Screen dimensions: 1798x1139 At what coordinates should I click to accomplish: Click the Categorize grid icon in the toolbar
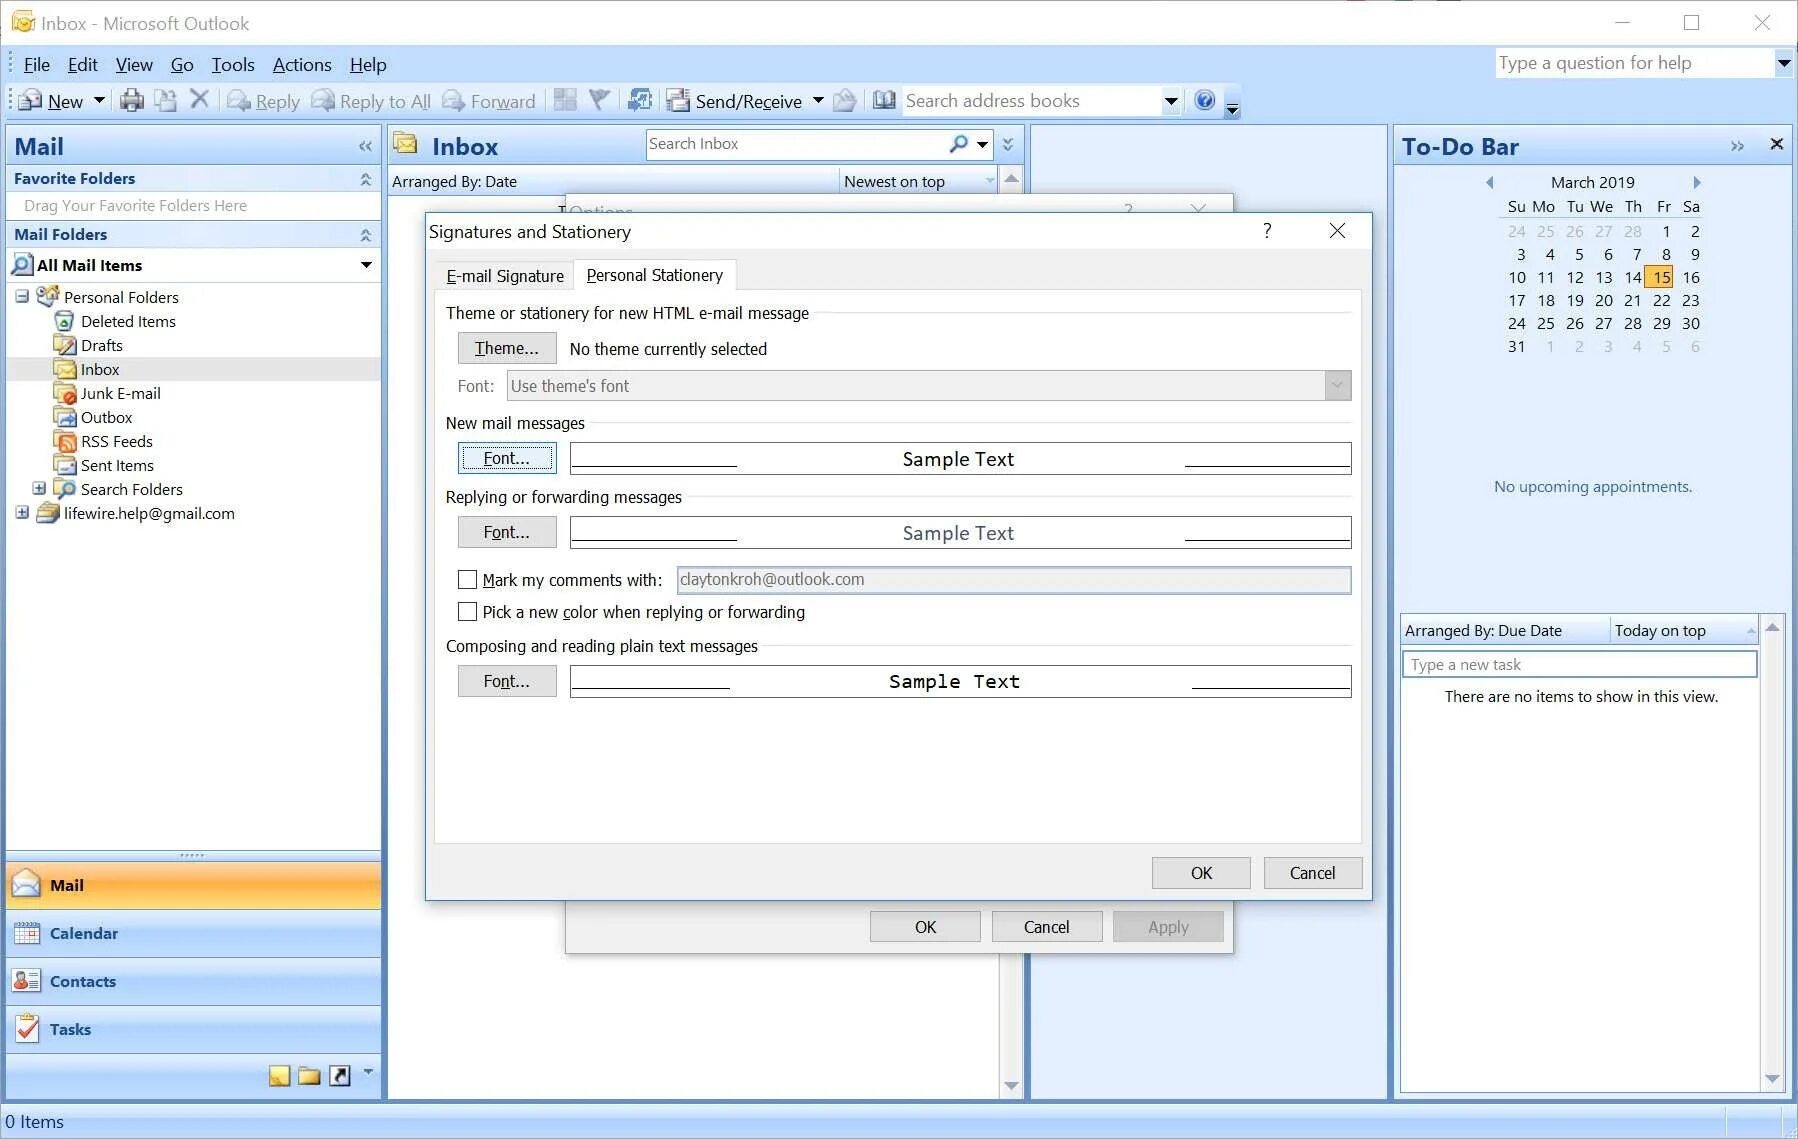click(565, 100)
